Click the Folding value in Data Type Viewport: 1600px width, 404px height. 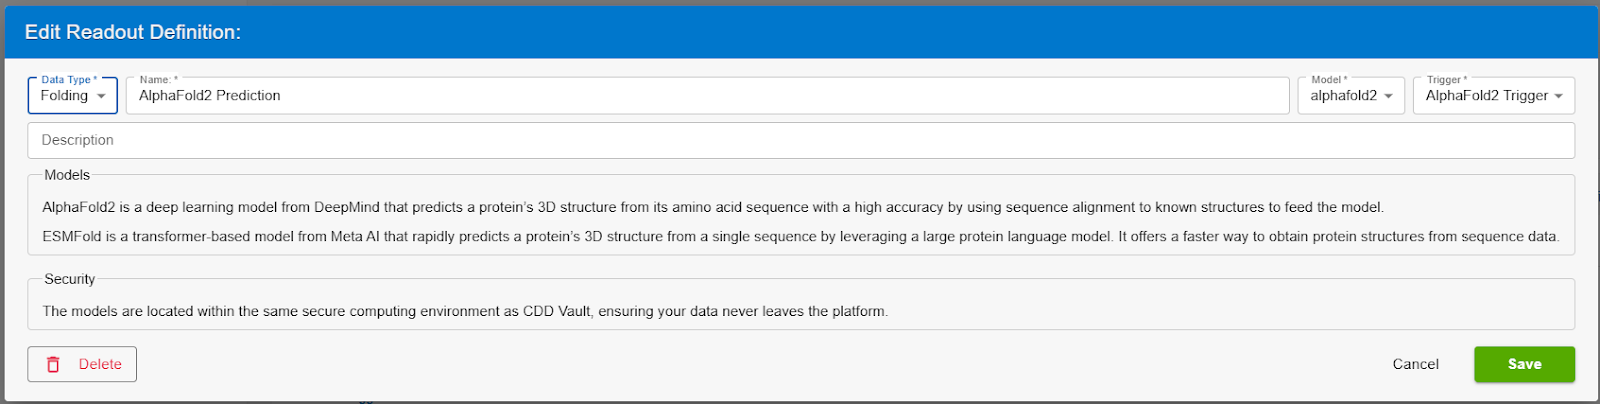(64, 96)
